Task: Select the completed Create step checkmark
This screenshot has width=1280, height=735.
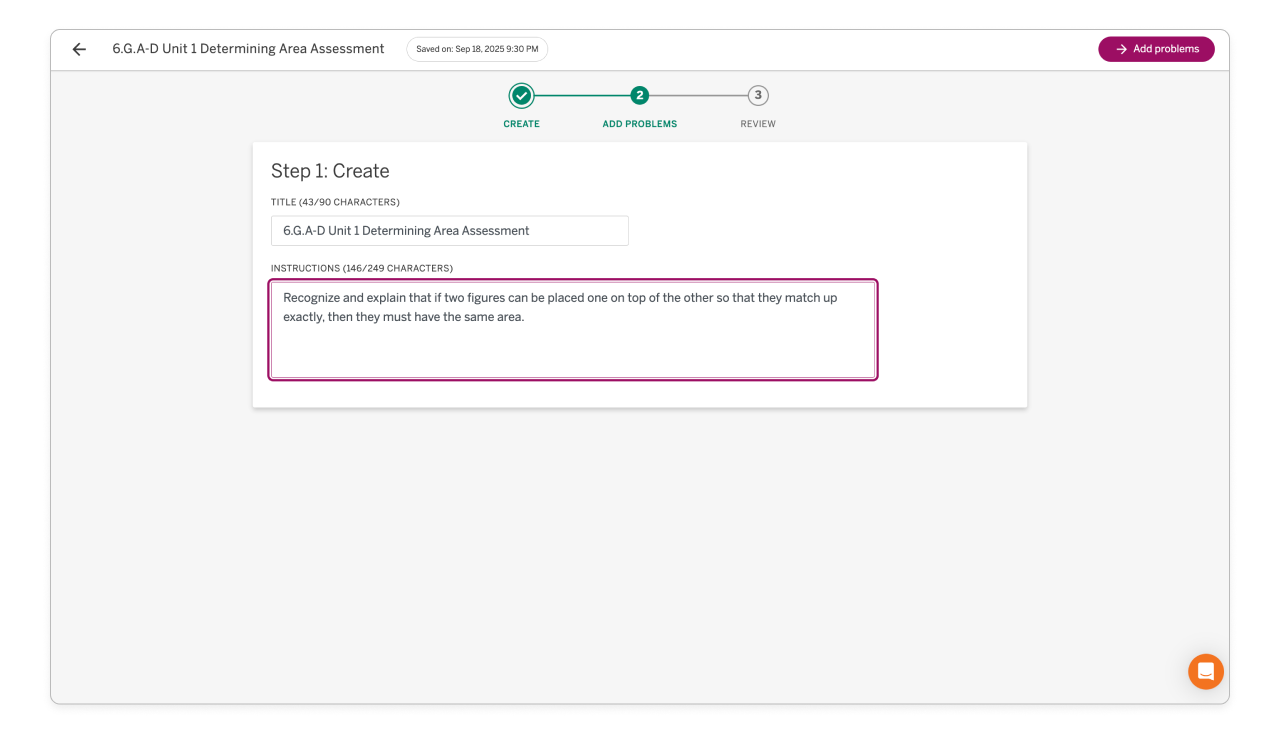Action: click(521, 96)
